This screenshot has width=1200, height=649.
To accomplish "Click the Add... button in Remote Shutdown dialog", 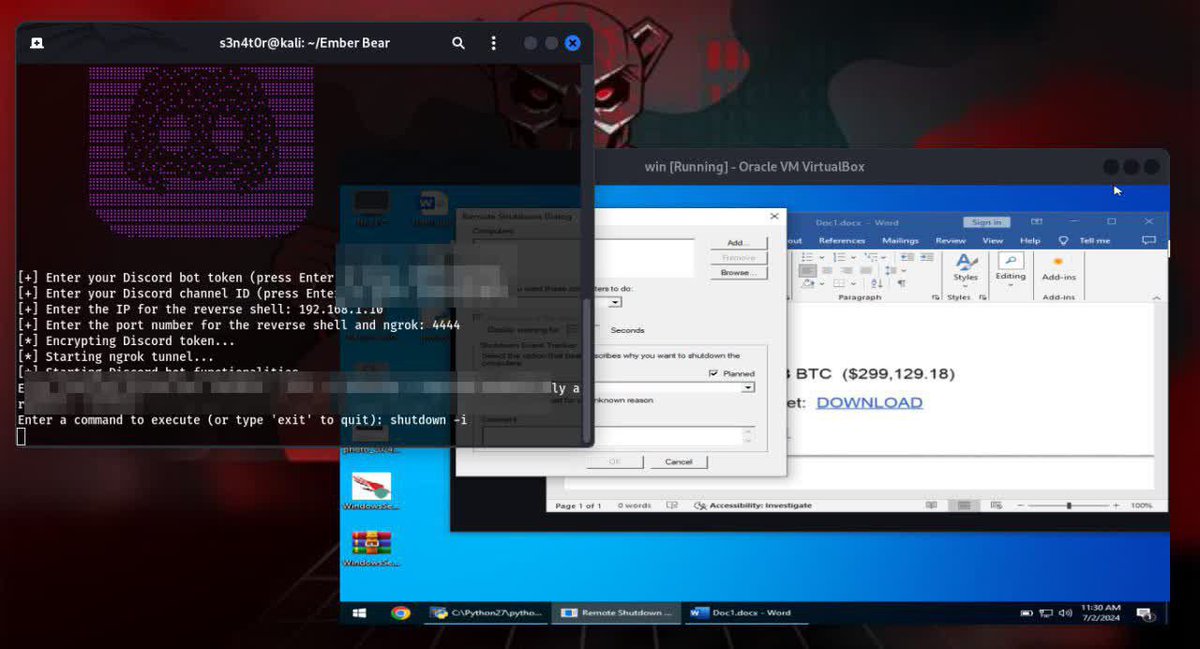I will pos(738,243).
